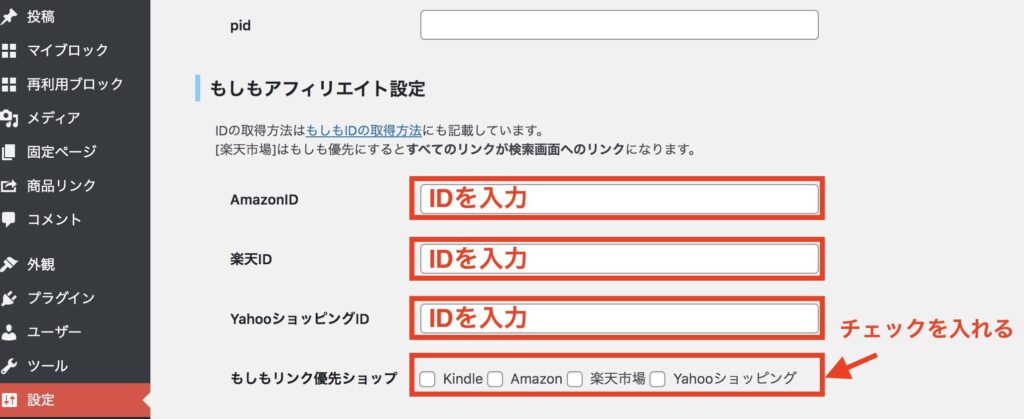Viewport: 1024px width, 419px height.
Task: Toggle the Yahooショッピング checkbox
Action: tap(658, 379)
